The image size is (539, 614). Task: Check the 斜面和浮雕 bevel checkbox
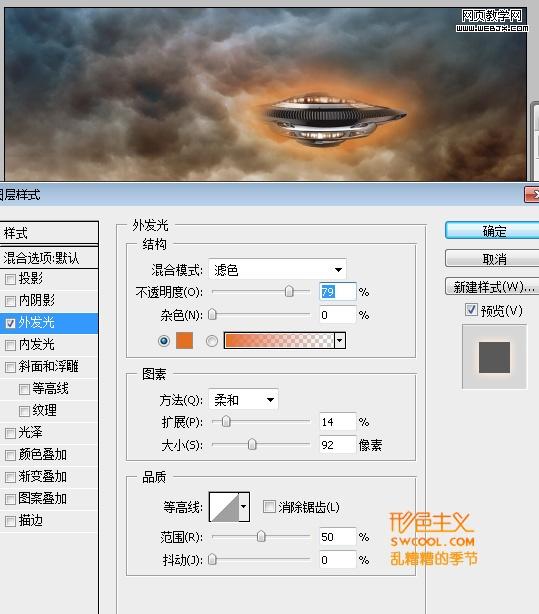pyautogui.click(x=10, y=367)
